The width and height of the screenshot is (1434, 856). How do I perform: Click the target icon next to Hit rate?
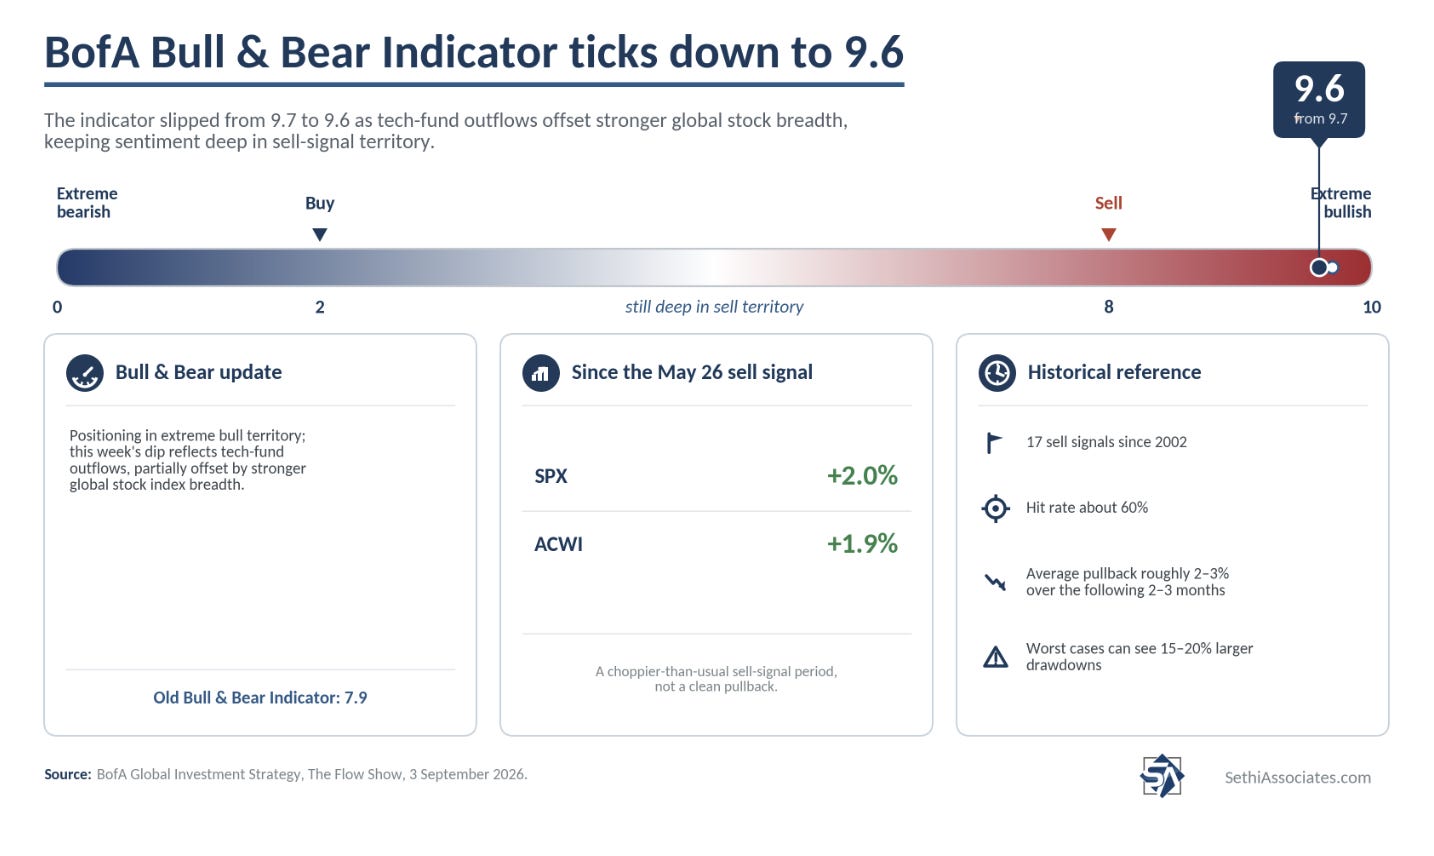(x=995, y=508)
